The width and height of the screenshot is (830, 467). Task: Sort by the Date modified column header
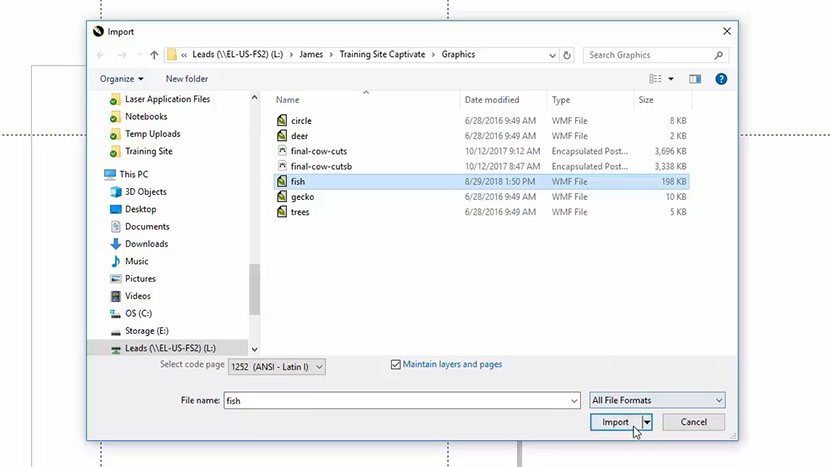[x=492, y=100]
